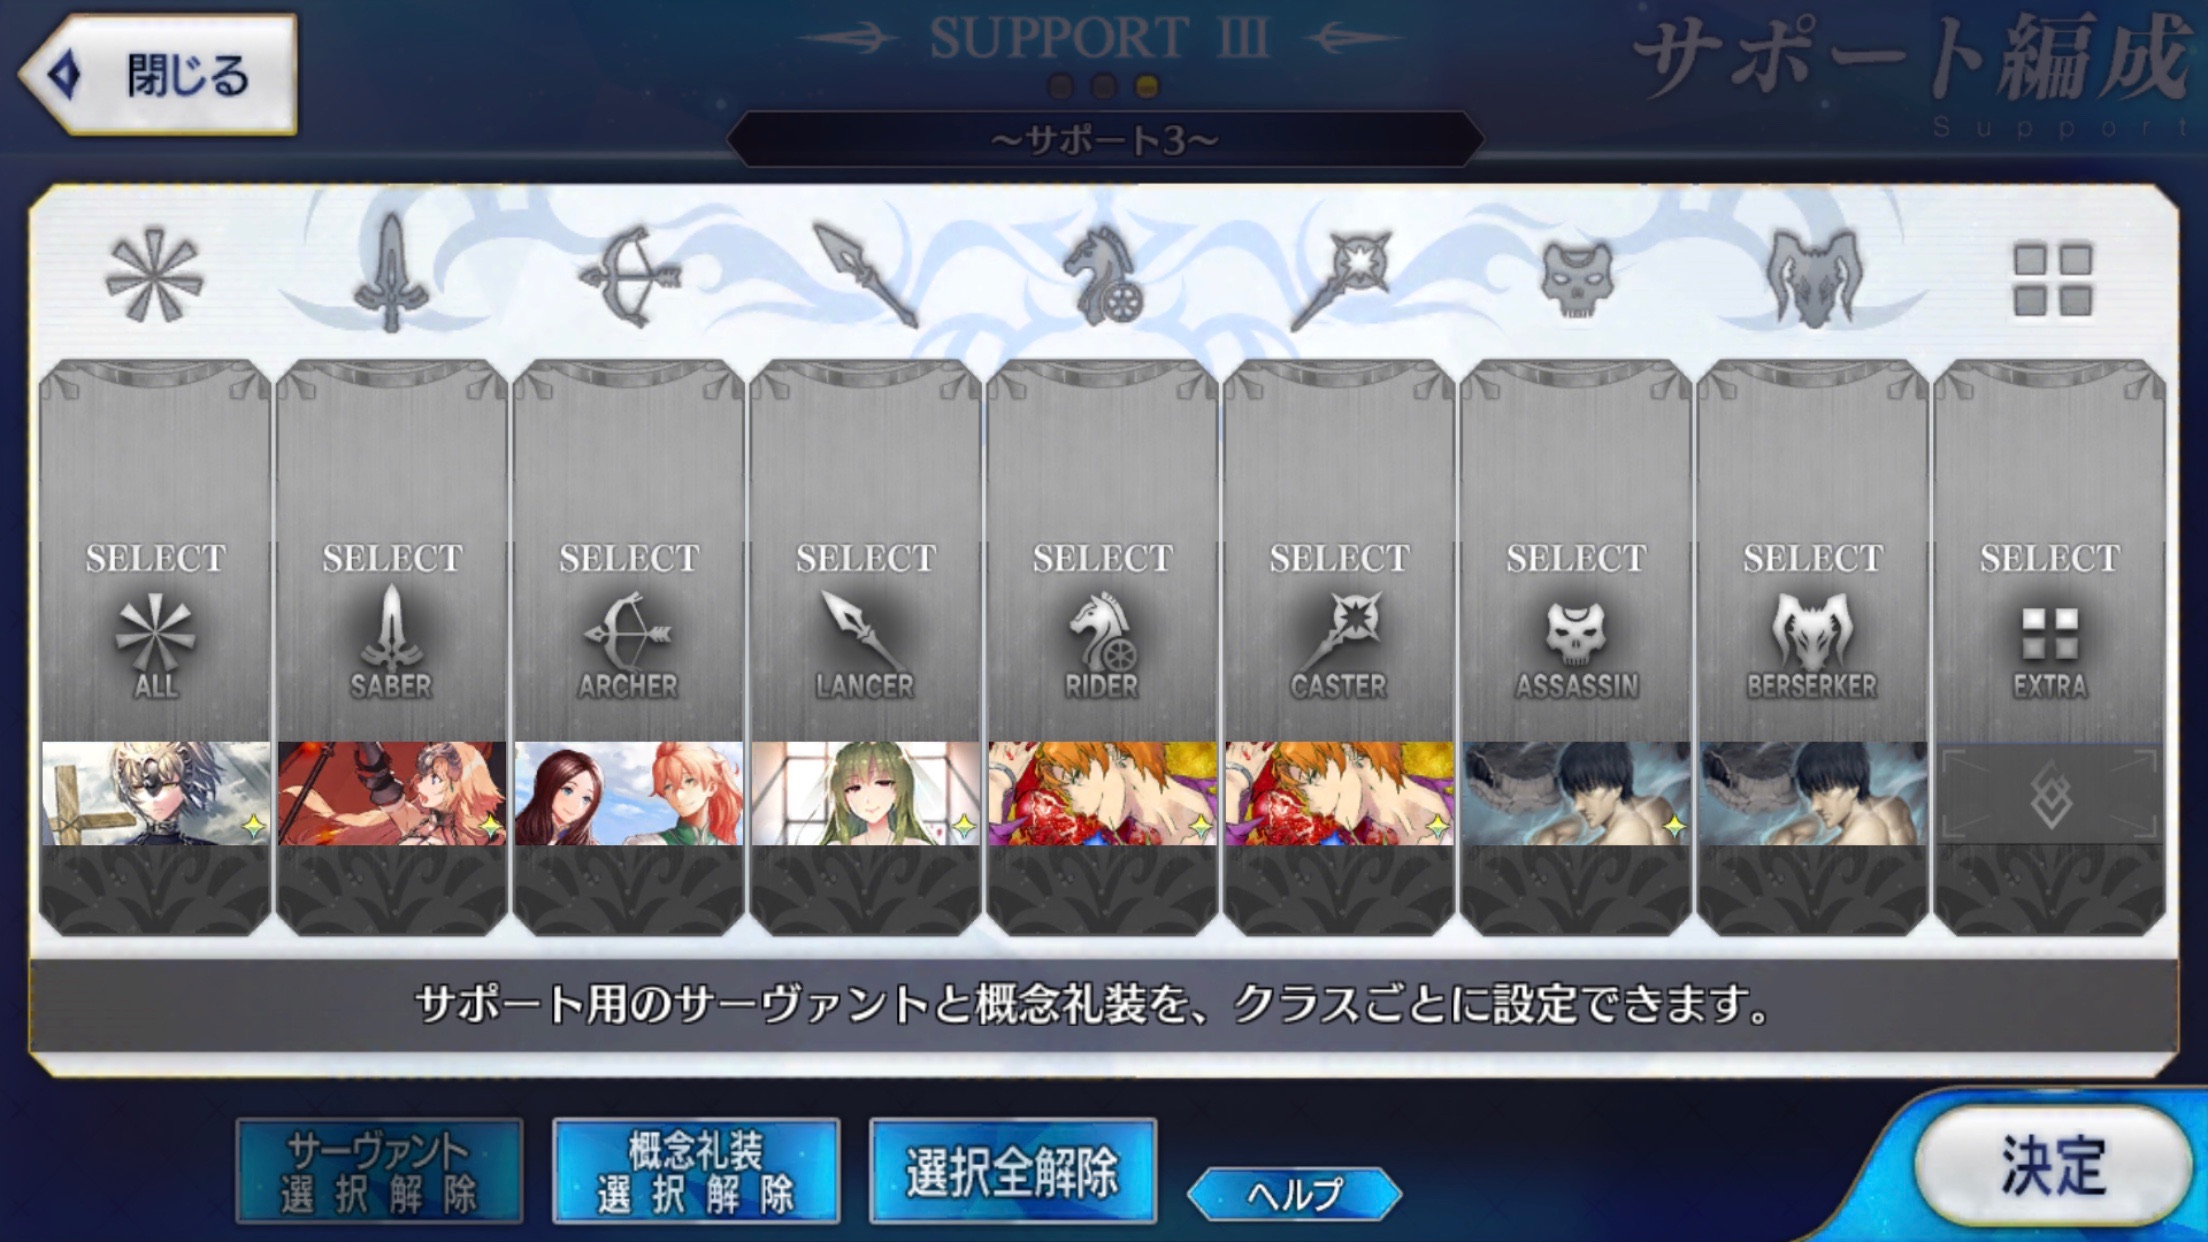Confirm with the 決定 button
Screen dimensions: 2208x1242
point(2053,1166)
